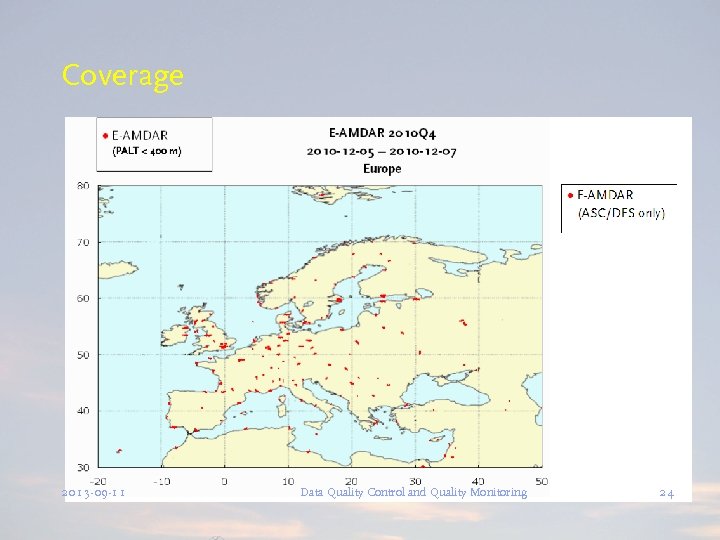720x540 pixels.
Task: Click the Europe map plot area
Action: pyautogui.click(x=320, y=326)
